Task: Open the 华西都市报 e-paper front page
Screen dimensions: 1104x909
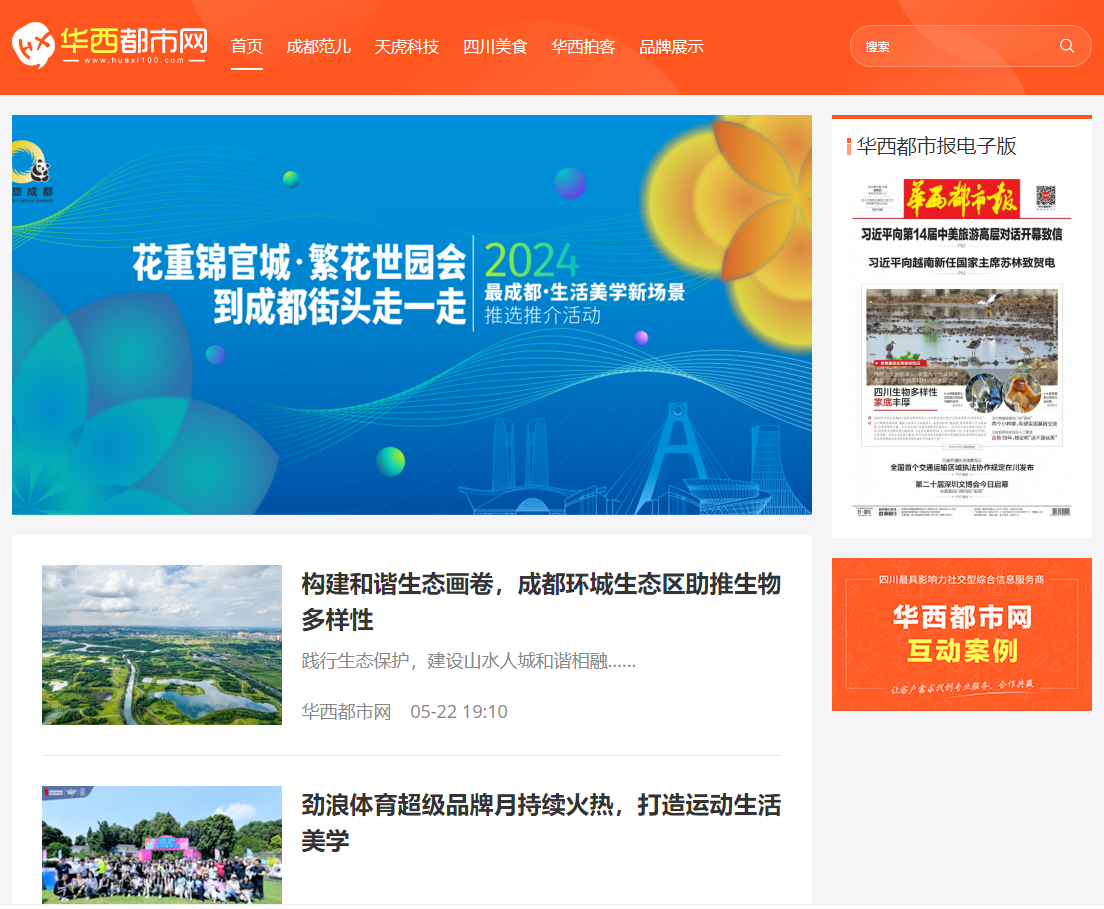Action: click(962, 349)
